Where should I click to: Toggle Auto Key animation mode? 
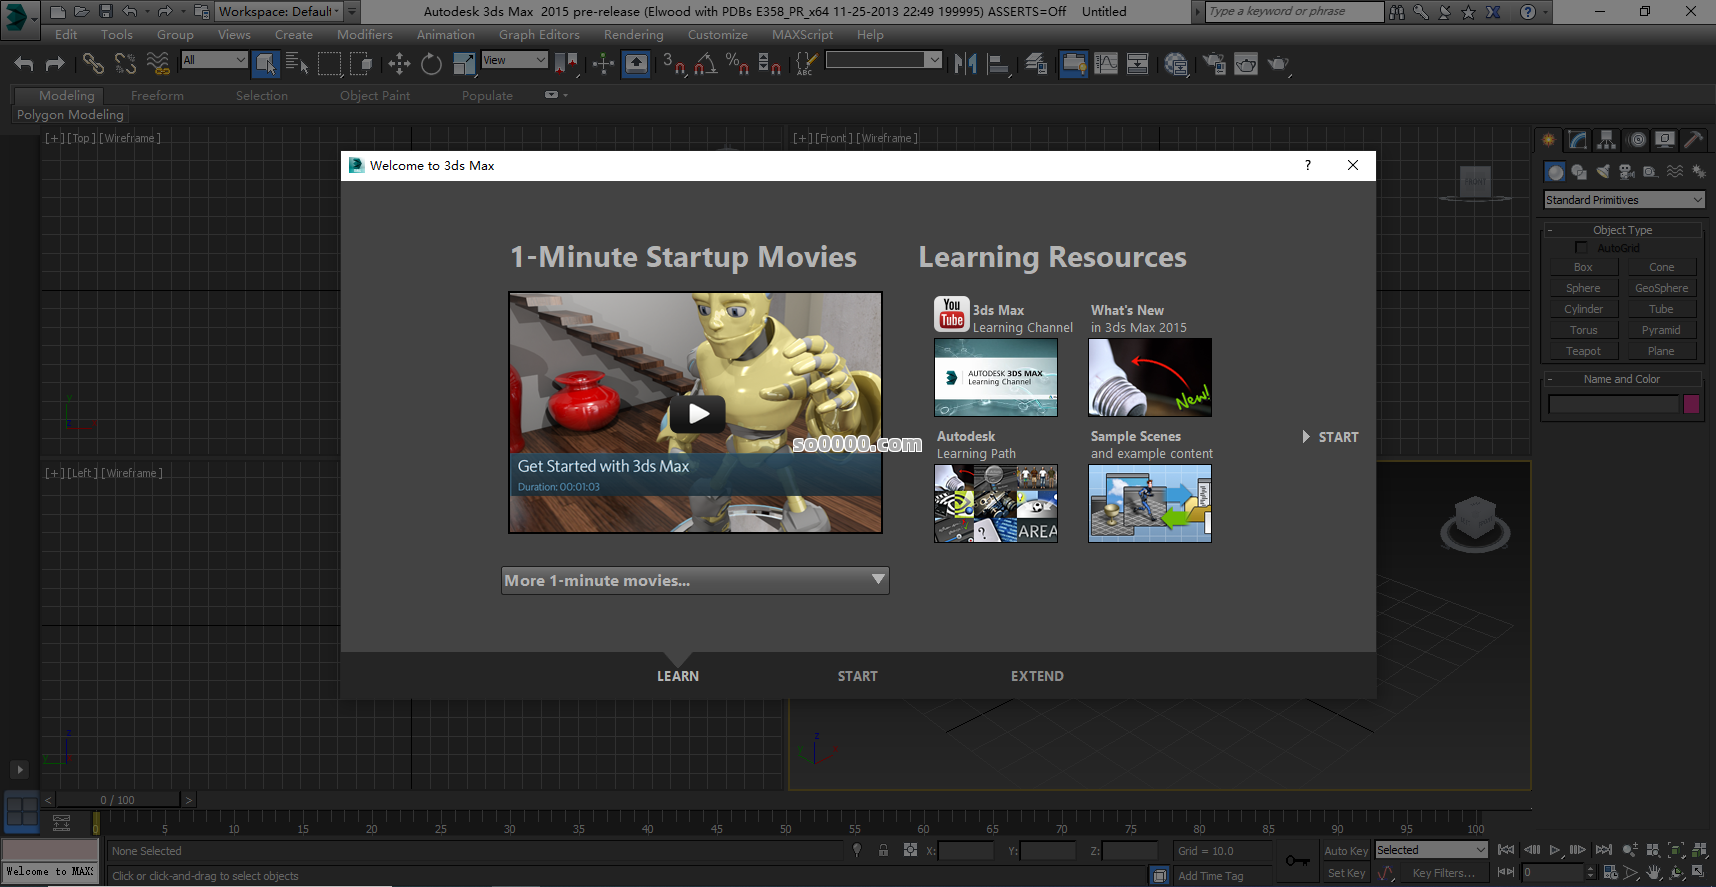click(x=1345, y=851)
